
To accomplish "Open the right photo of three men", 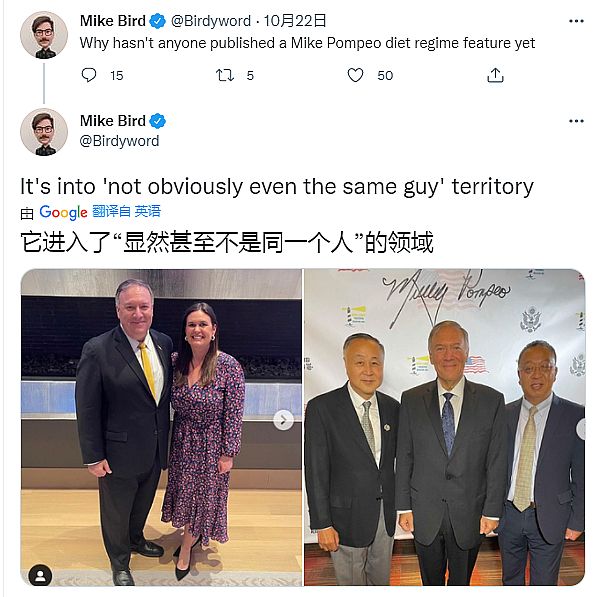I will tap(444, 427).
